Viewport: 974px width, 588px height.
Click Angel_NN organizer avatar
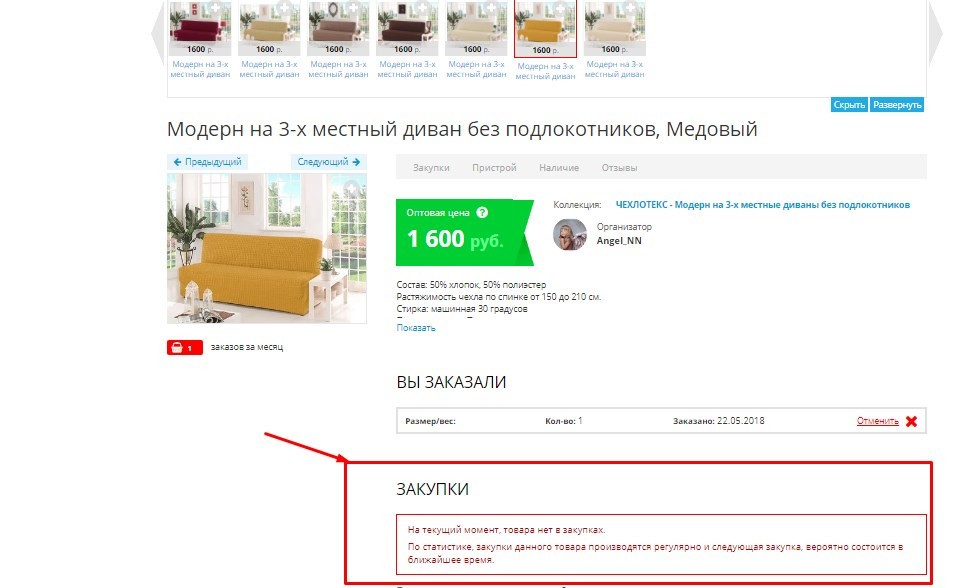[x=570, y=235]
